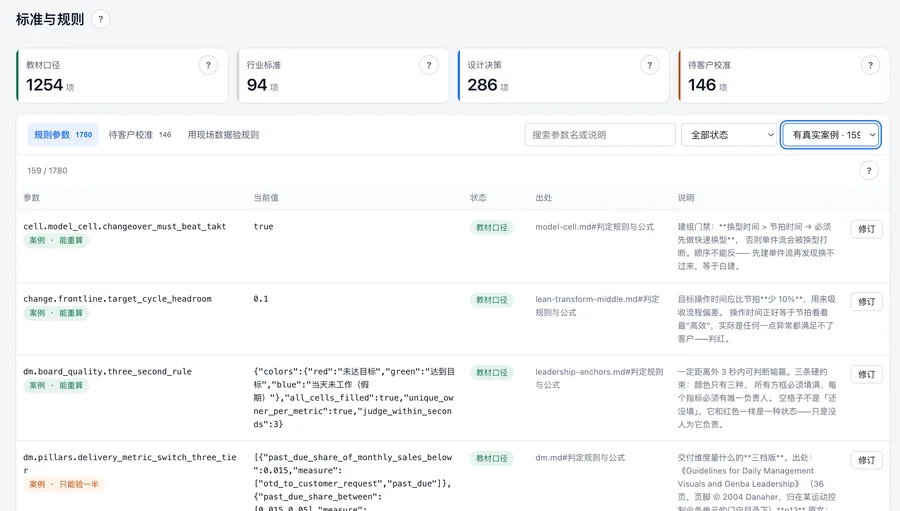Click 修订 for target_cycle_headroom row
900x511 pixels.
[866, 301]
